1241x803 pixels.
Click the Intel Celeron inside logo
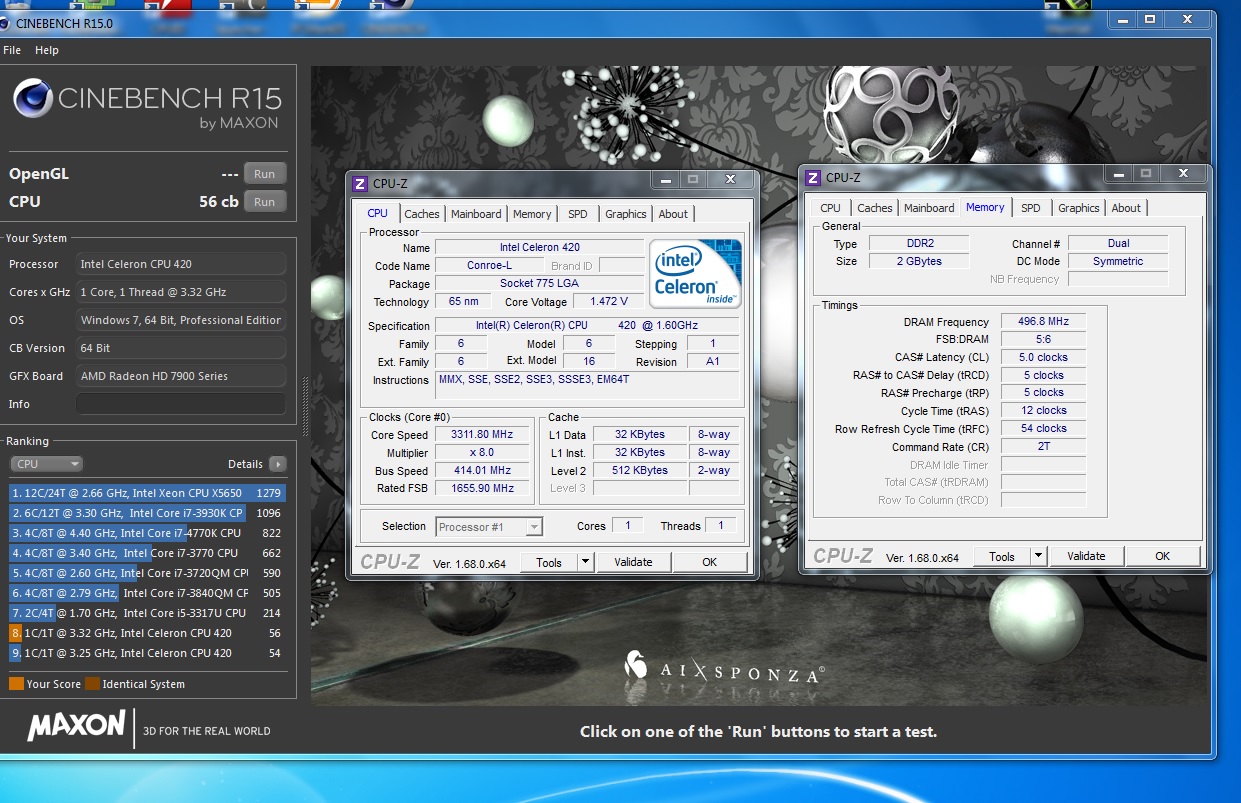[695, 273]
